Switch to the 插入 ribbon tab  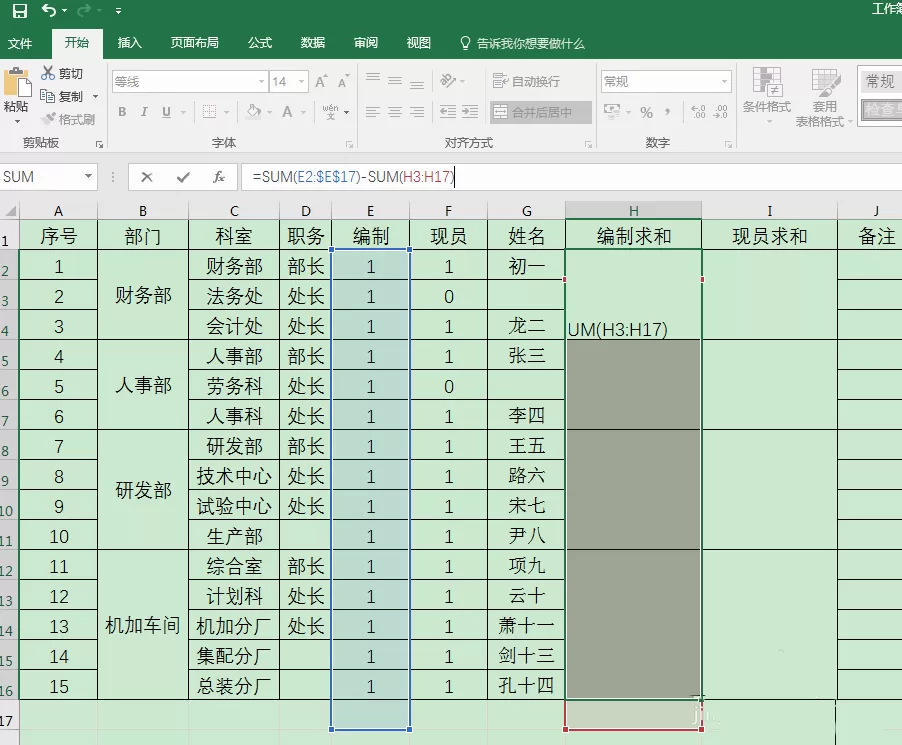(x=129, y=43)
